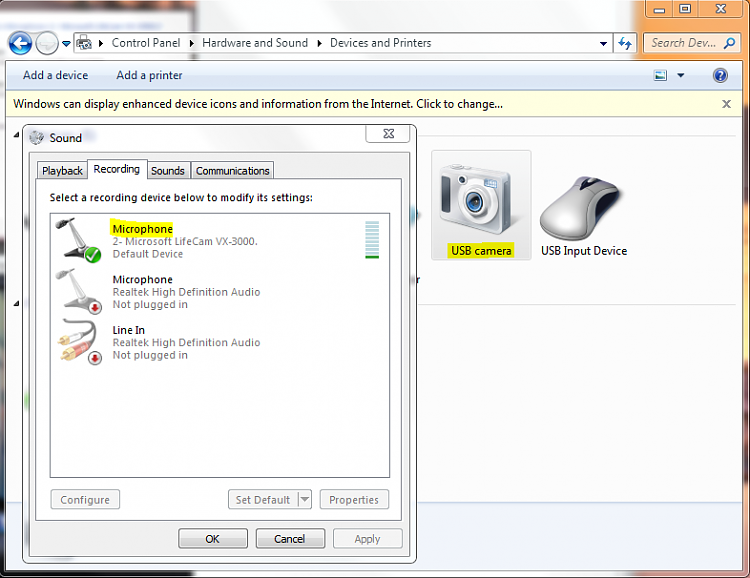Click the Apply button
Viewport: 750px width, 578px height.
pos(367,539)
